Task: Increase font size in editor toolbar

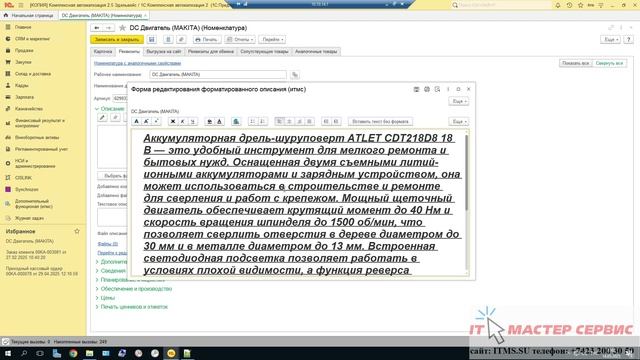Action: (x=146, y=122)
